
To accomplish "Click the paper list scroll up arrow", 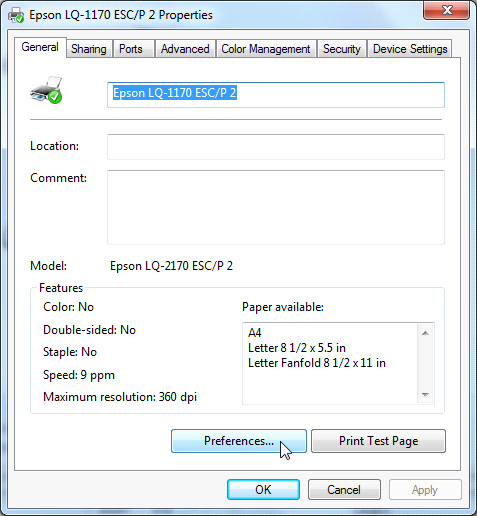I will click(x=425, y=333).
